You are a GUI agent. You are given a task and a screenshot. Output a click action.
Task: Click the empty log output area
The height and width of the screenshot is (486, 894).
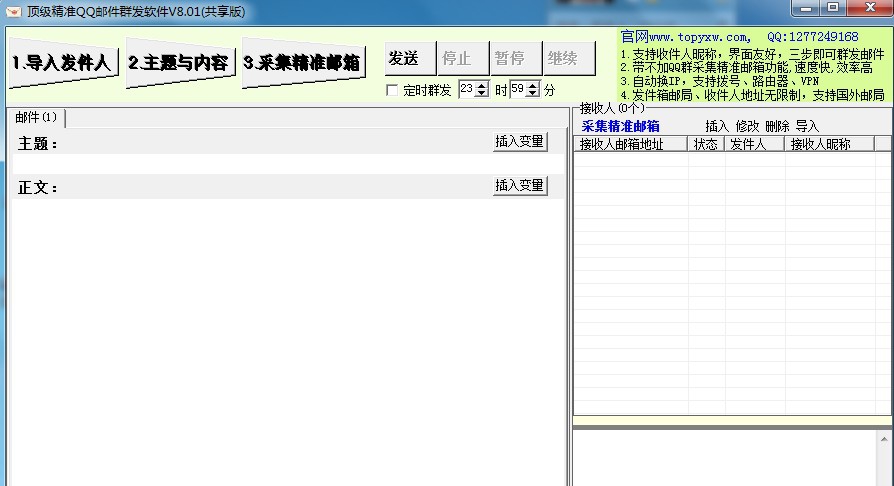pyautogui.click(x=724, y=458)
